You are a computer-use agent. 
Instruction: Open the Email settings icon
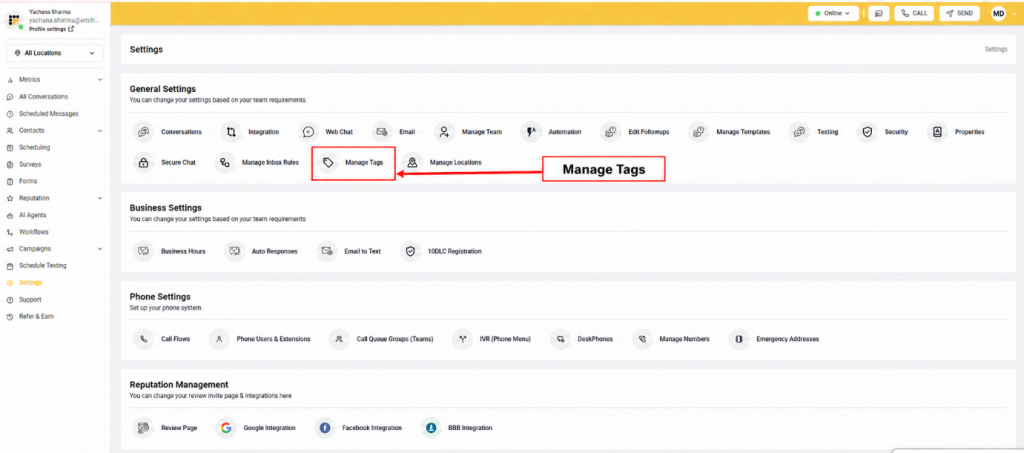pos(381,132)
